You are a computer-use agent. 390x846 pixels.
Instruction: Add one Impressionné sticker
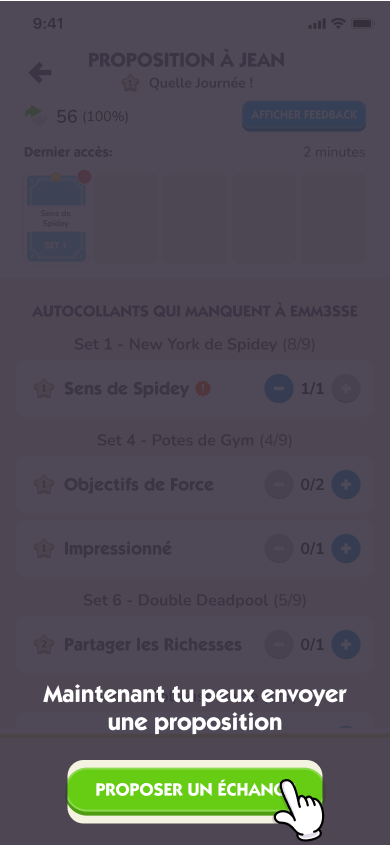coord(346,549)
